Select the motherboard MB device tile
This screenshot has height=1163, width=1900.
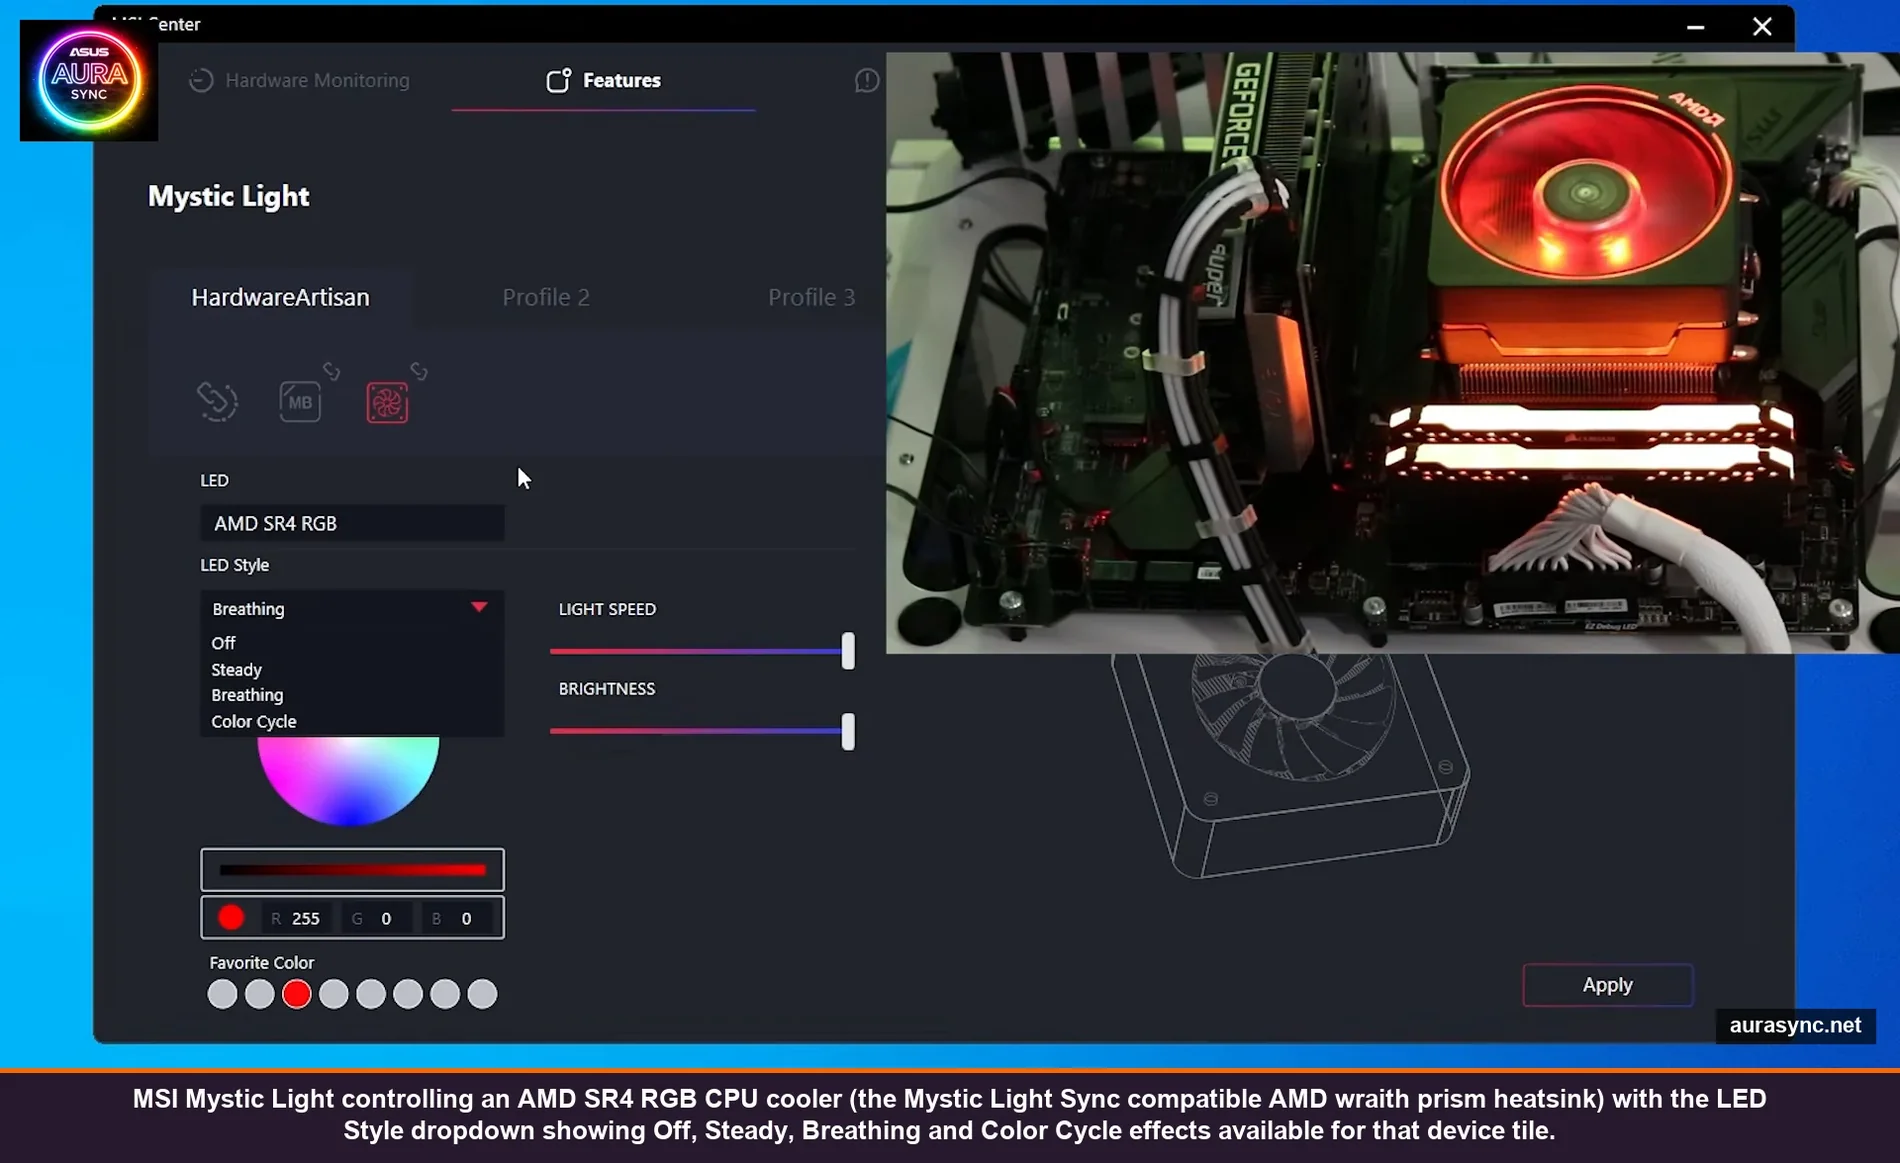tap(300, 400)
